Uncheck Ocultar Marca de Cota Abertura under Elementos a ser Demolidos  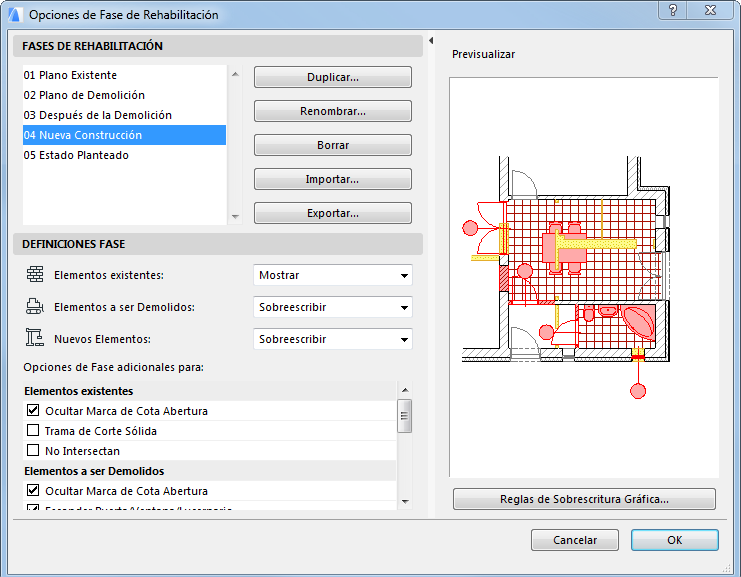point(33,490)
